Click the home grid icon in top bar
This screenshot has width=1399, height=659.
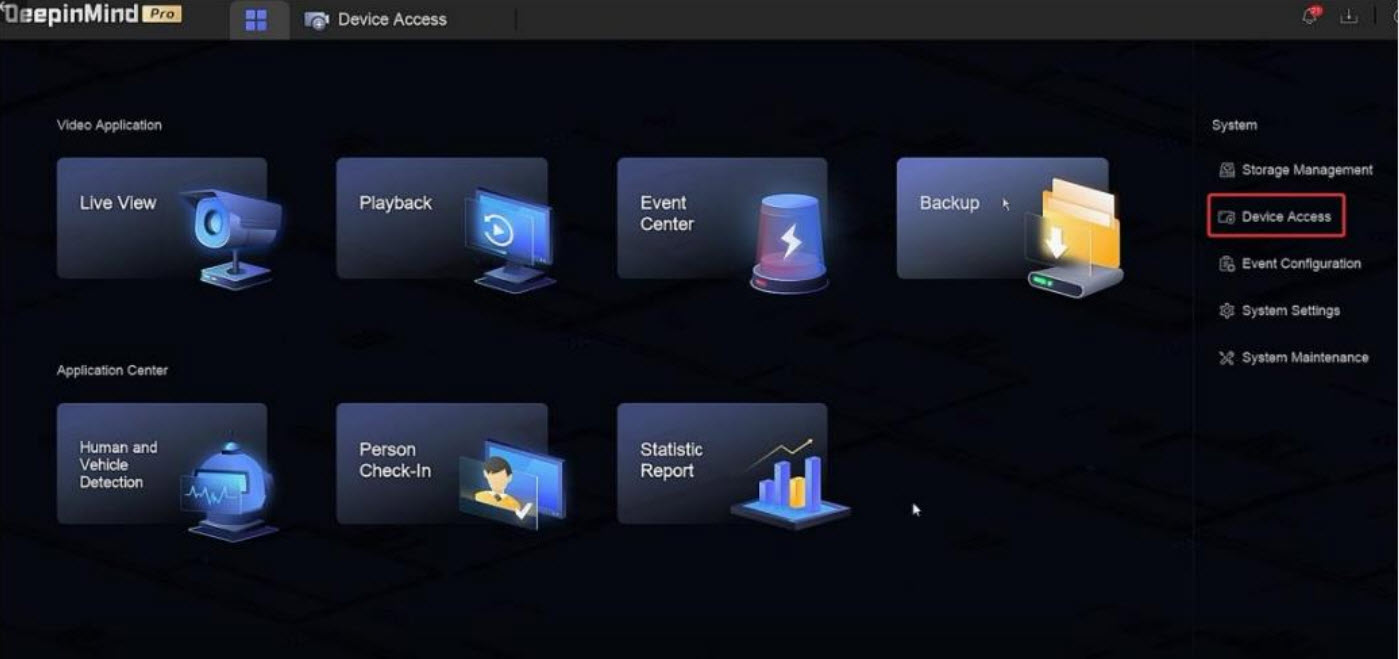pos(256,20)
